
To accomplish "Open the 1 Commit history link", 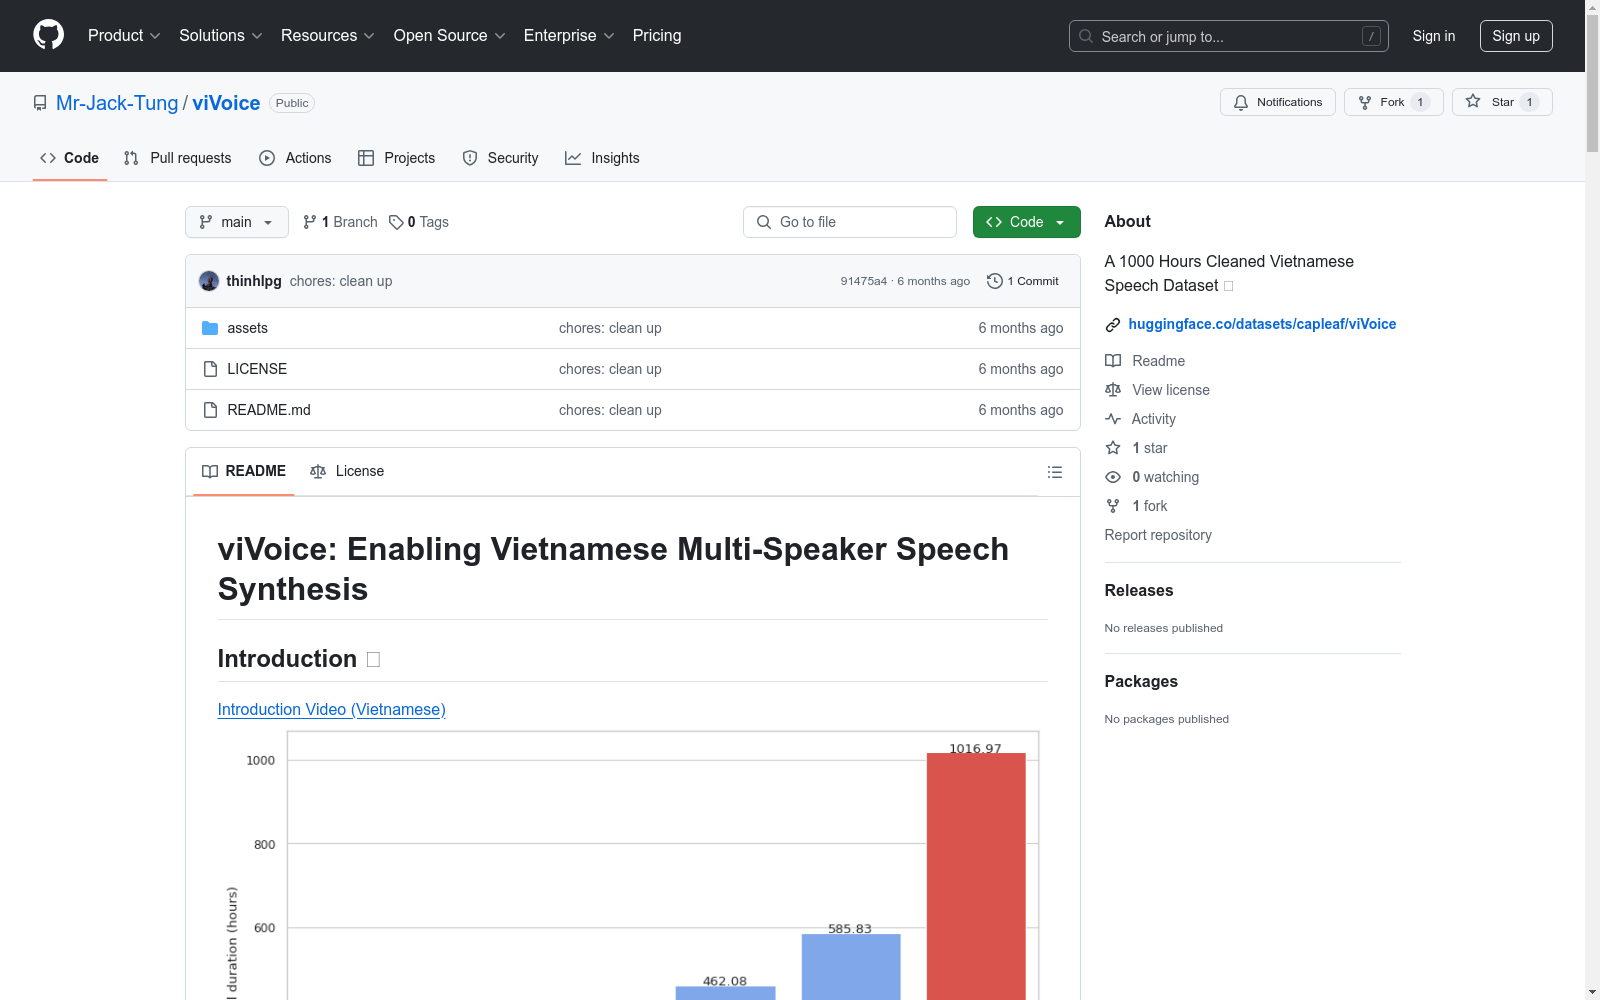I will click(x=1023, y=281).
